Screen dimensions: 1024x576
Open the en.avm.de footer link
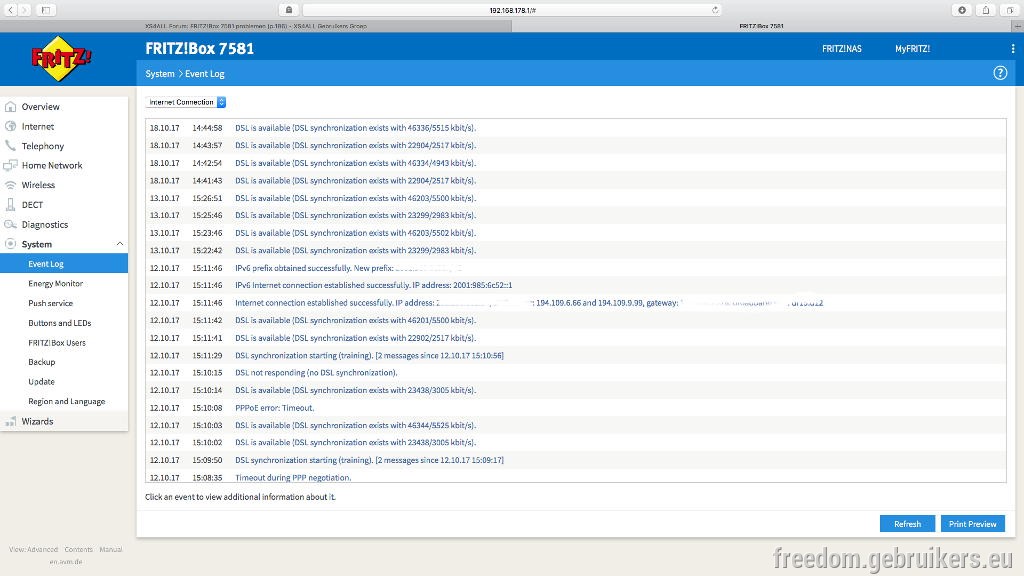tap(66, 562)
